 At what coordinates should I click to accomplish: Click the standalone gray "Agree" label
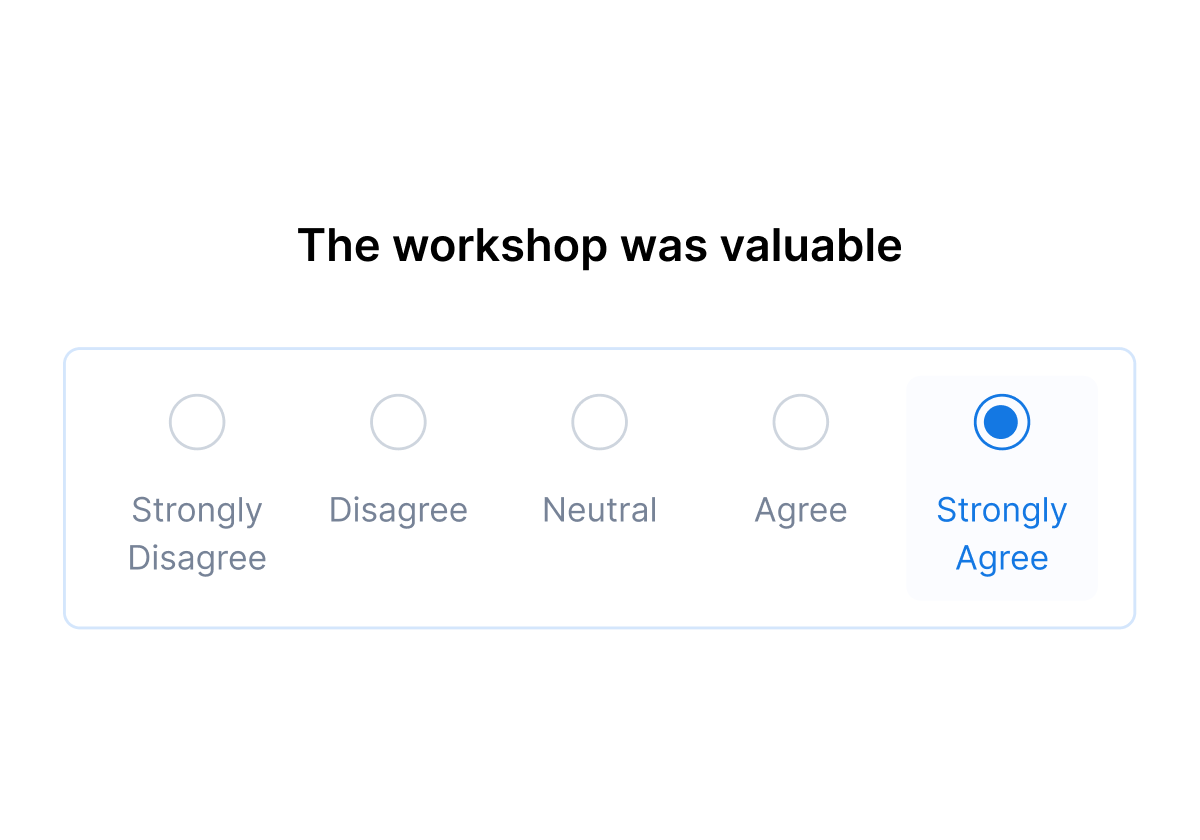(800, 510)
